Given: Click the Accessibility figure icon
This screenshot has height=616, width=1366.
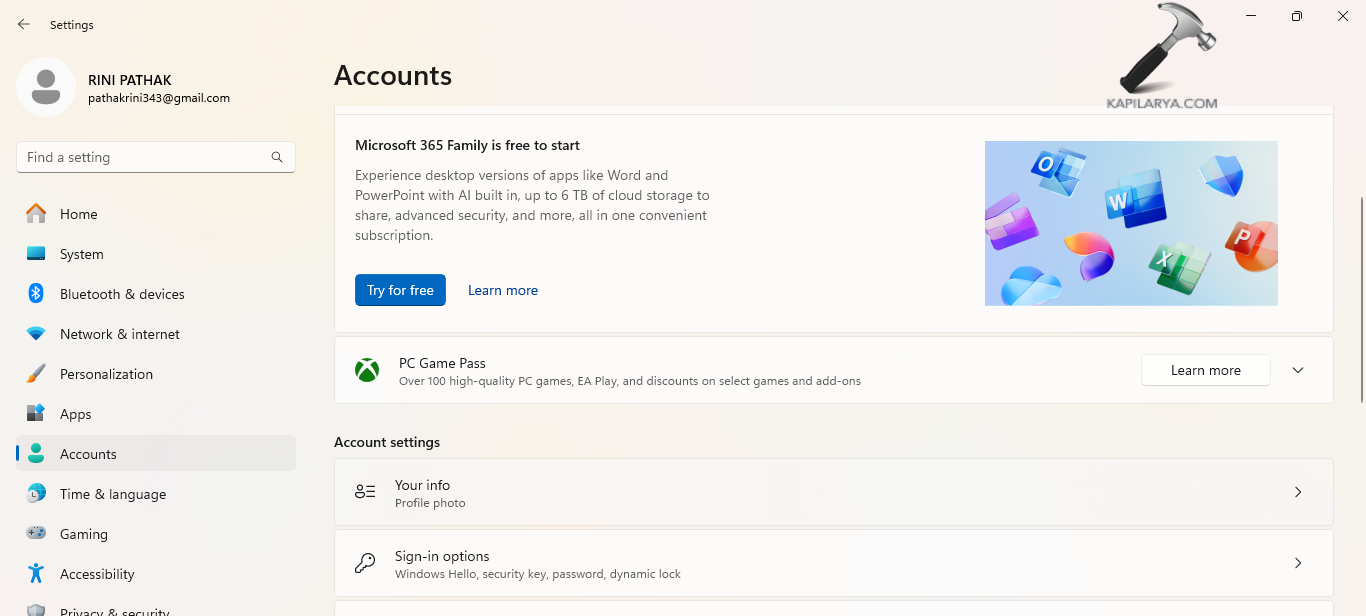Looking at the screenshot, I should 36,574.
